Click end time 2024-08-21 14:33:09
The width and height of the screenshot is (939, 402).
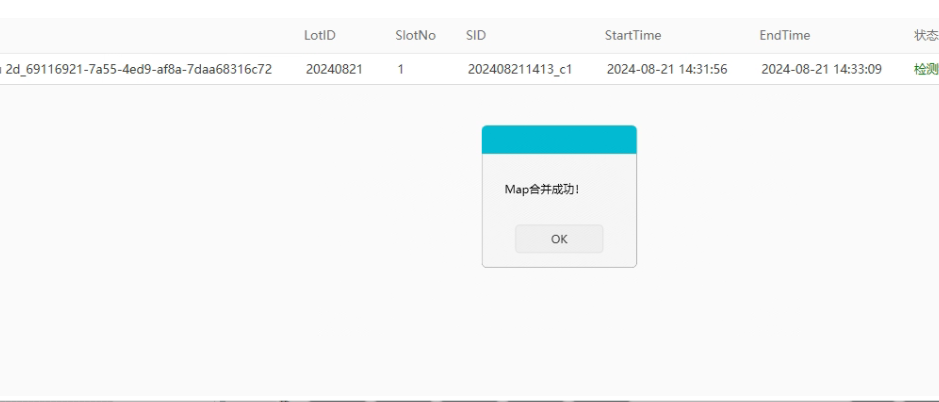click(x=822, y=69)
